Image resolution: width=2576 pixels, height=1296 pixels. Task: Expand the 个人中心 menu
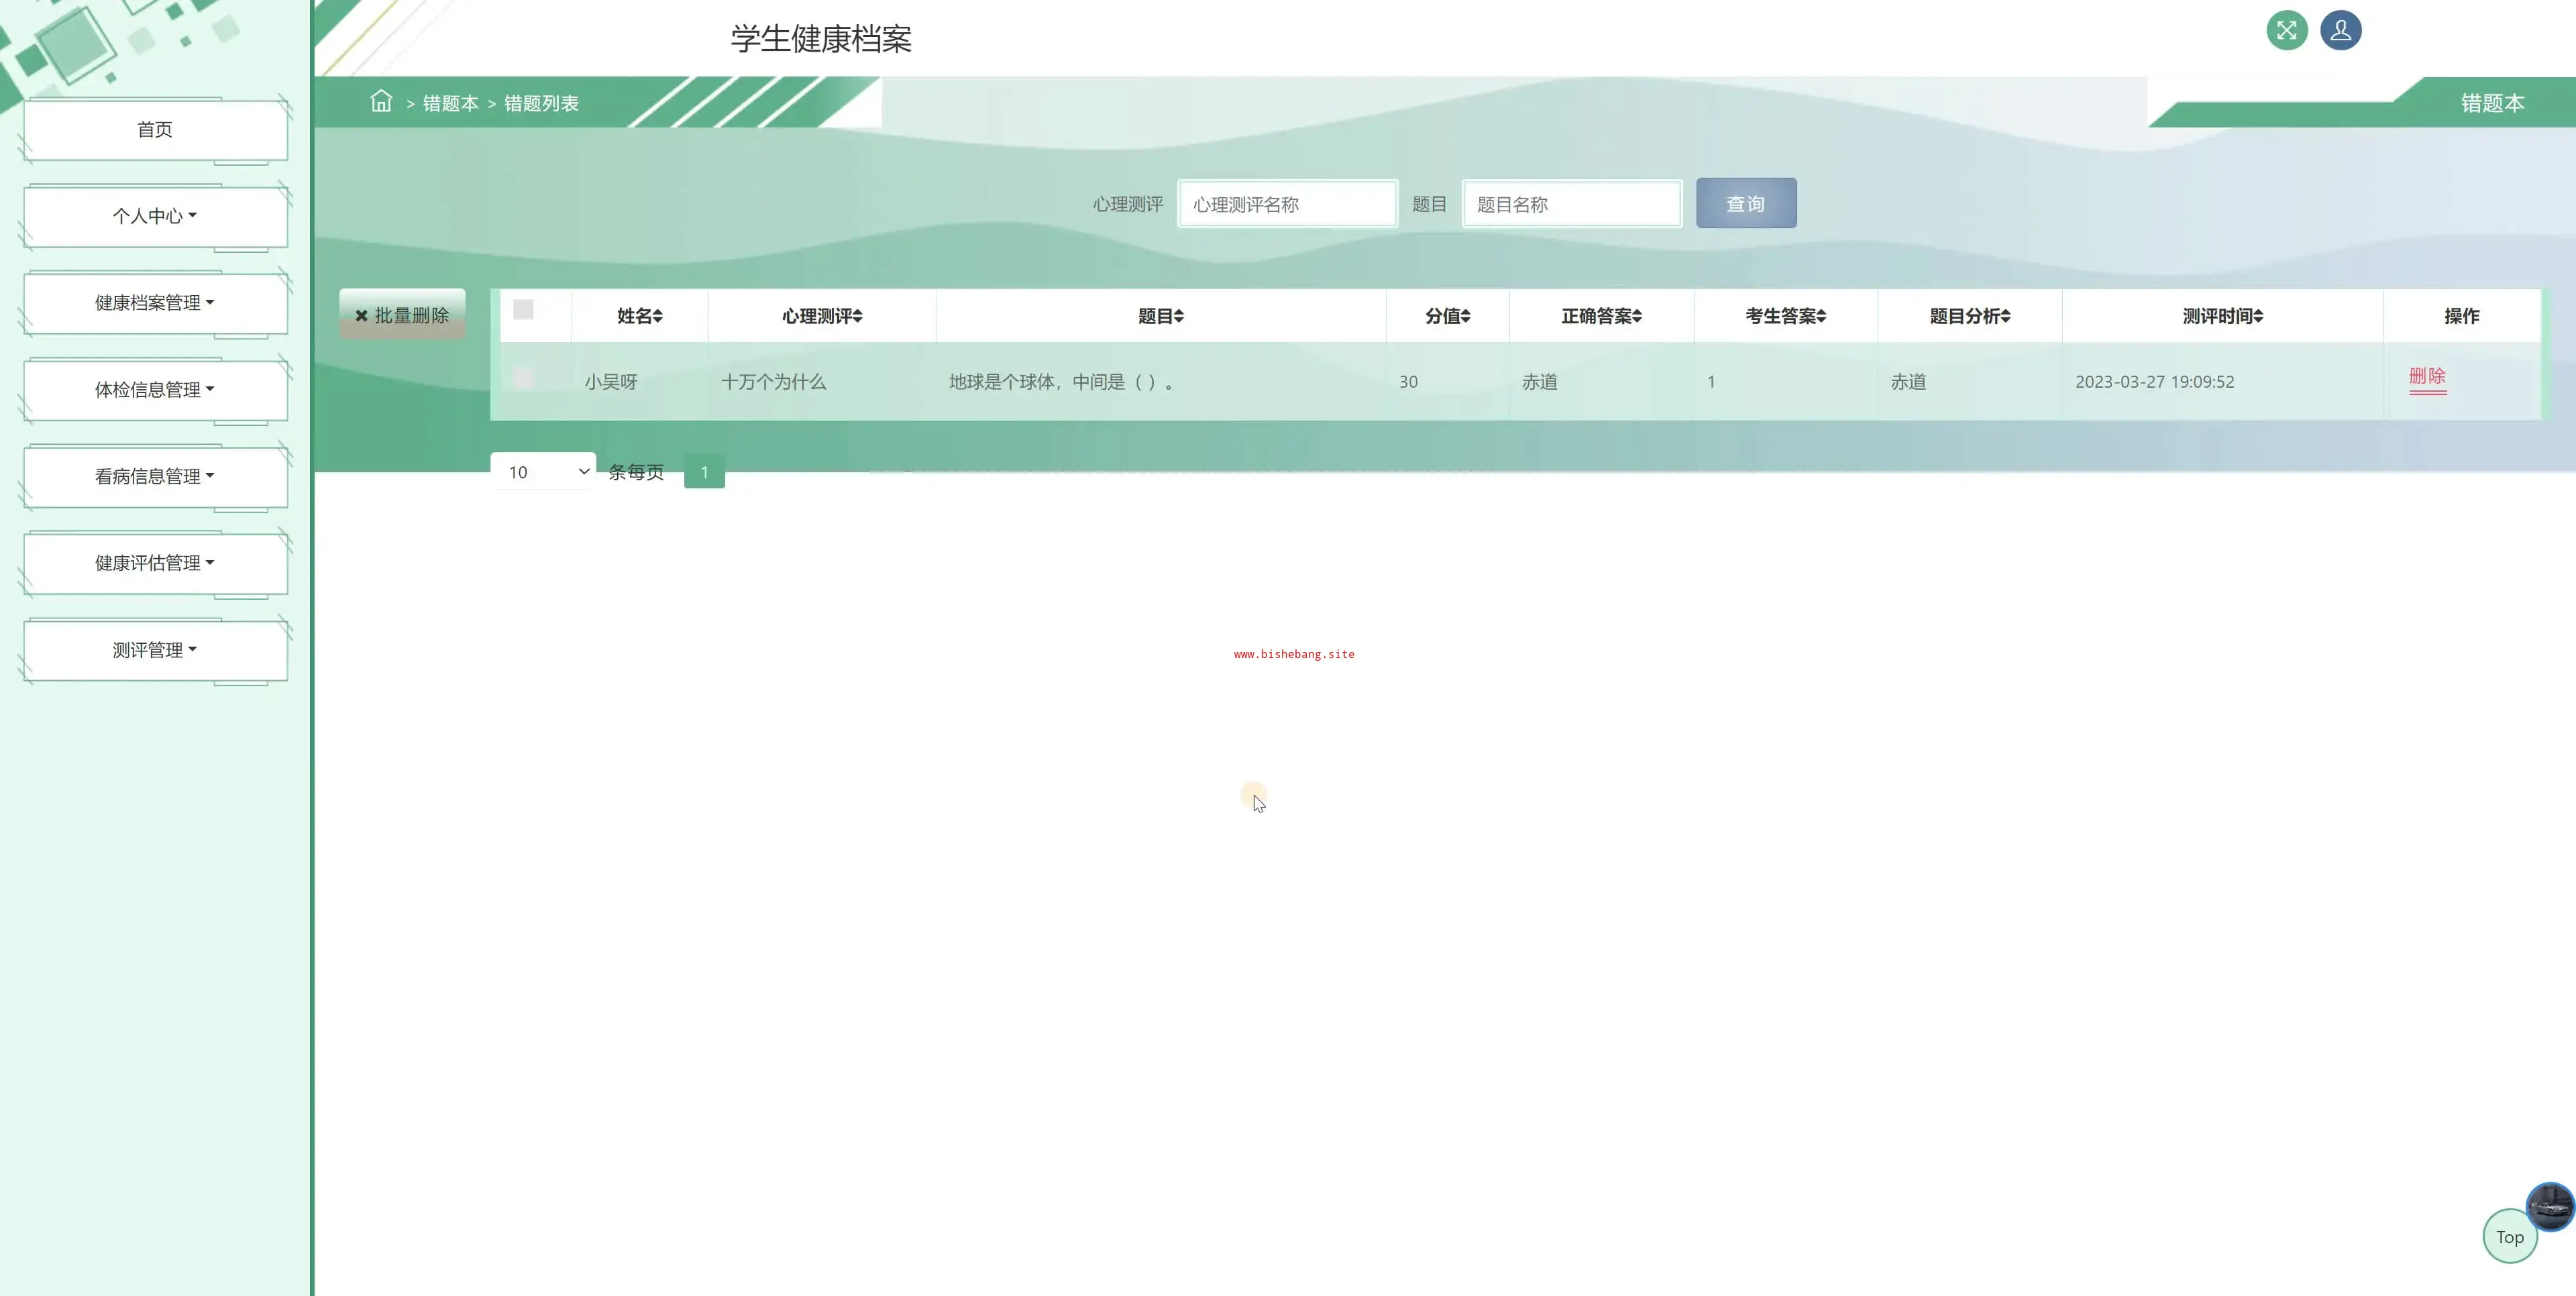click(x=155, y=216)
